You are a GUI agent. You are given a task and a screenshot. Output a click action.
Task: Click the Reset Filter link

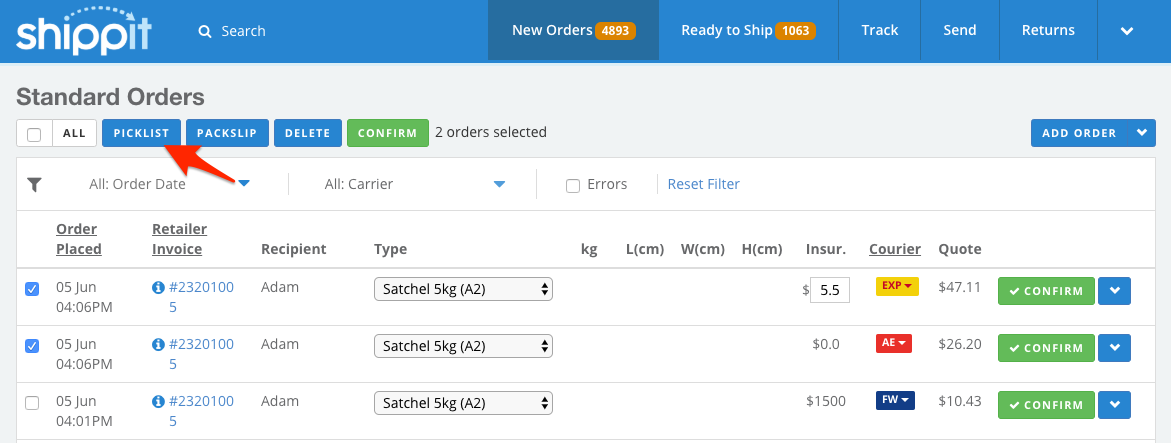tap(703, 184)
